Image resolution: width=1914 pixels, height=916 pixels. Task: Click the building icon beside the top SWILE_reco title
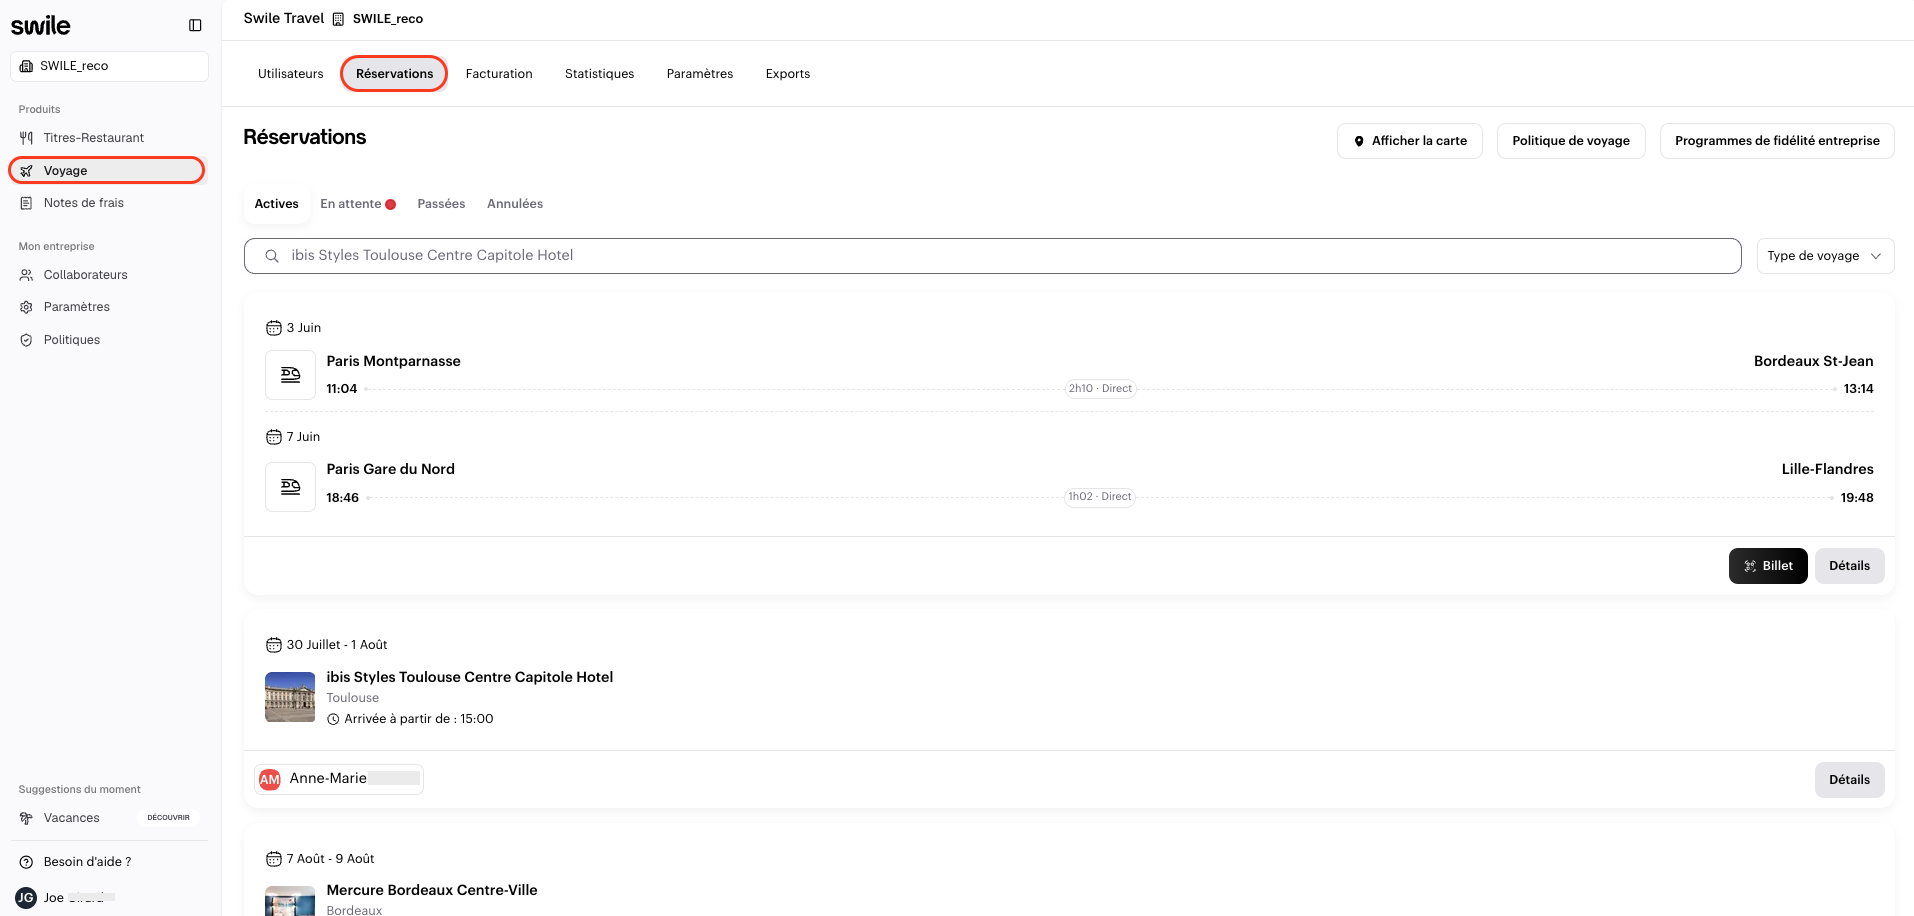point(338,19)
